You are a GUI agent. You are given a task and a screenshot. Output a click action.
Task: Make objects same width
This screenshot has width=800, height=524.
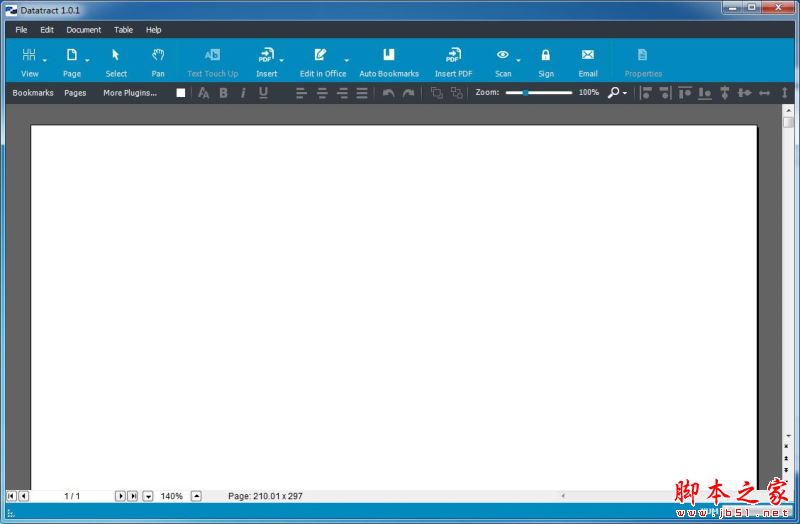coord(764,93)
